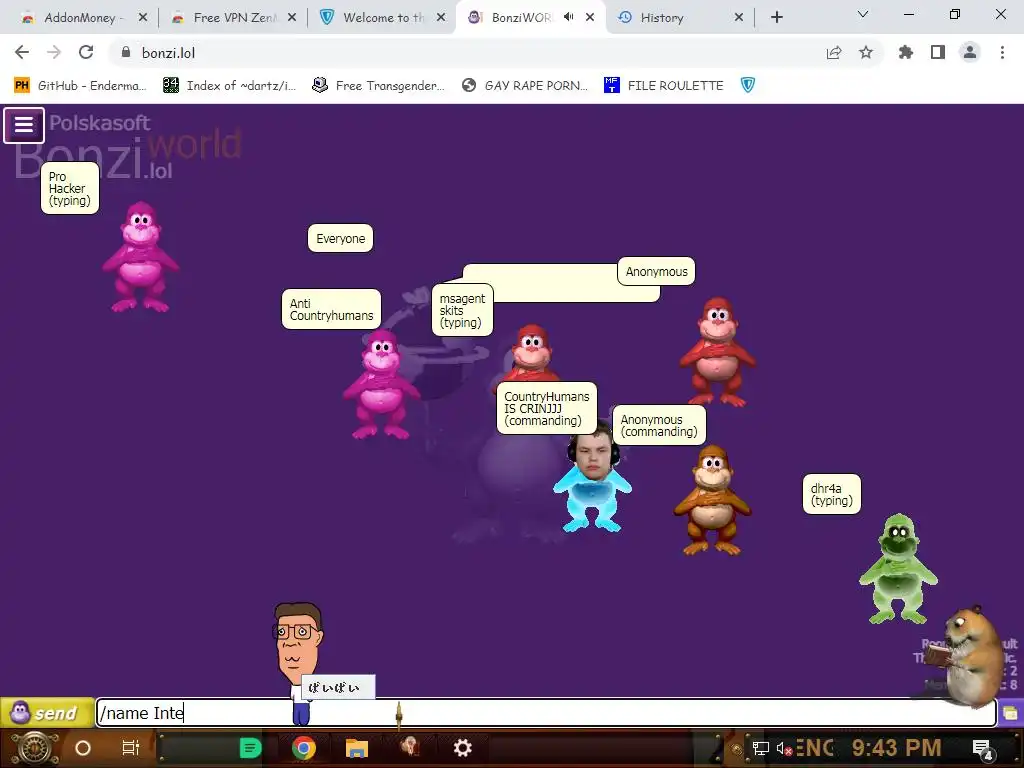
Task: Click the muted volume tray icon
Action: pos(783,748)
